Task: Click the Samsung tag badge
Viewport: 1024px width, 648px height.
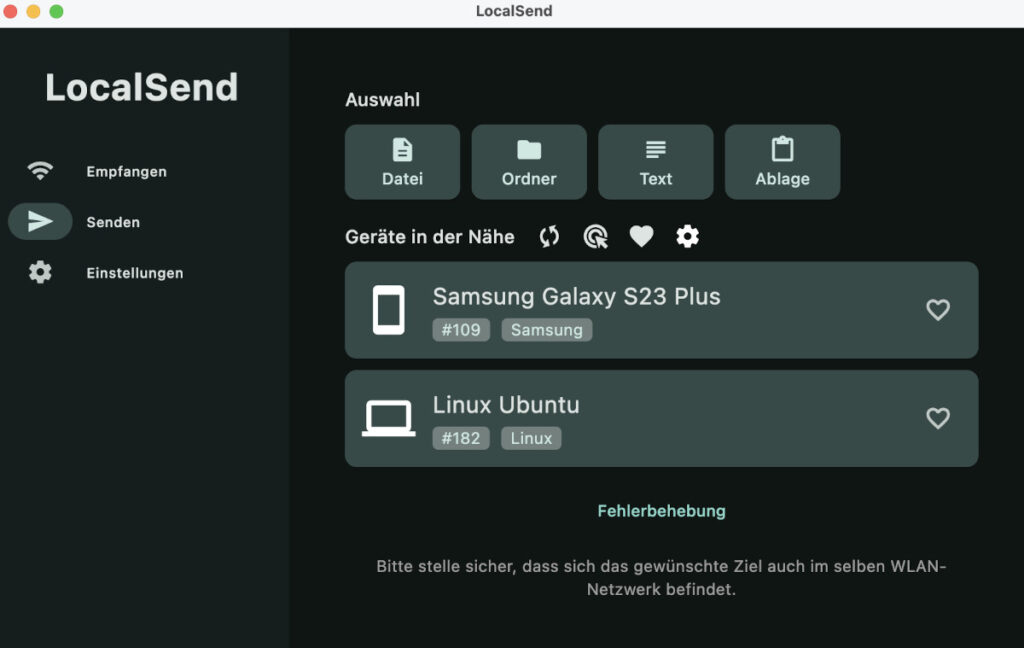Action: (x=546, y=330)
